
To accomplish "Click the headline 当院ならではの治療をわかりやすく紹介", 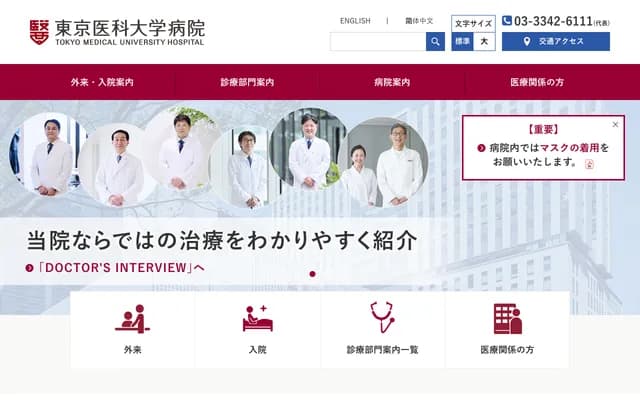I will (222, 240).
